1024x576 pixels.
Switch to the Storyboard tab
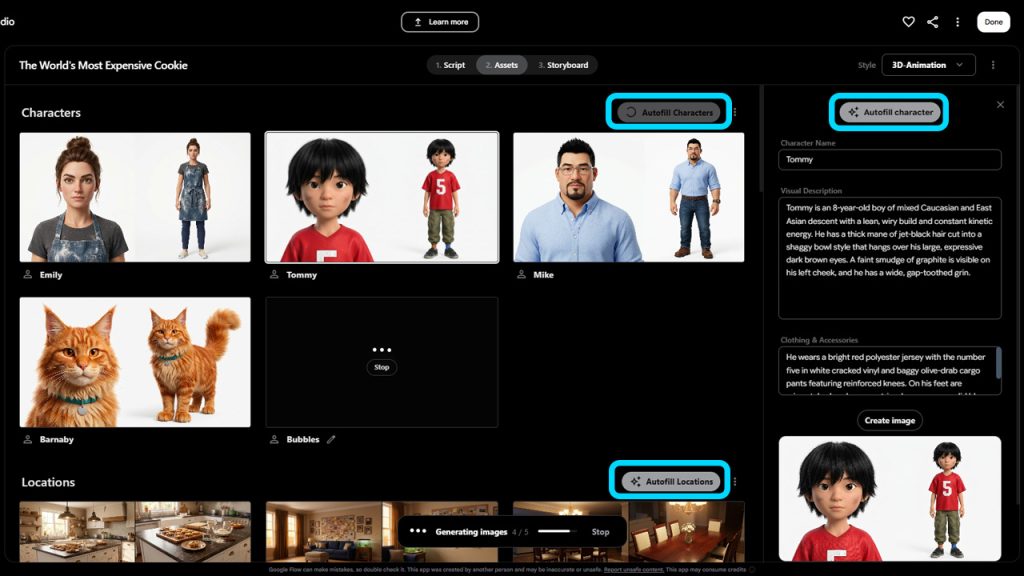pyautogui.click(x=563, y=65)
